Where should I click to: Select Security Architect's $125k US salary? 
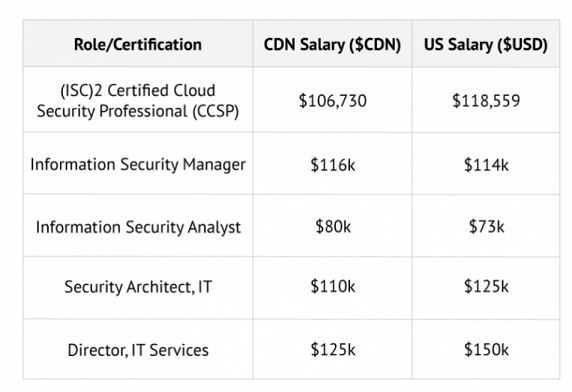(x=486, y=286)
